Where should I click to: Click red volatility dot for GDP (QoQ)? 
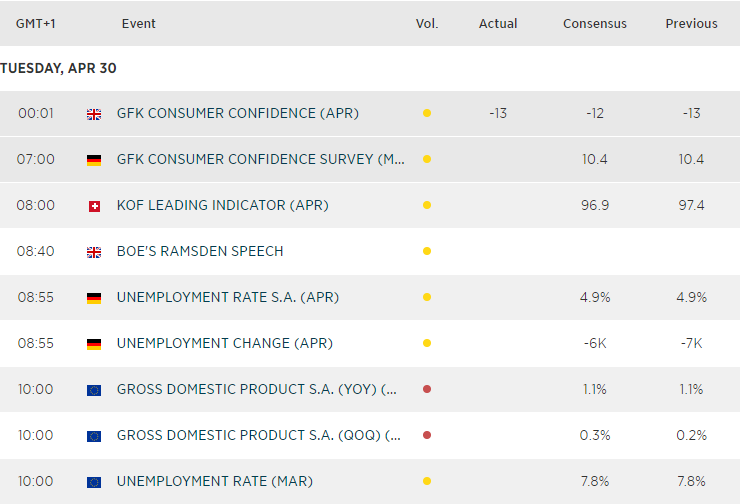click(427, 436)
